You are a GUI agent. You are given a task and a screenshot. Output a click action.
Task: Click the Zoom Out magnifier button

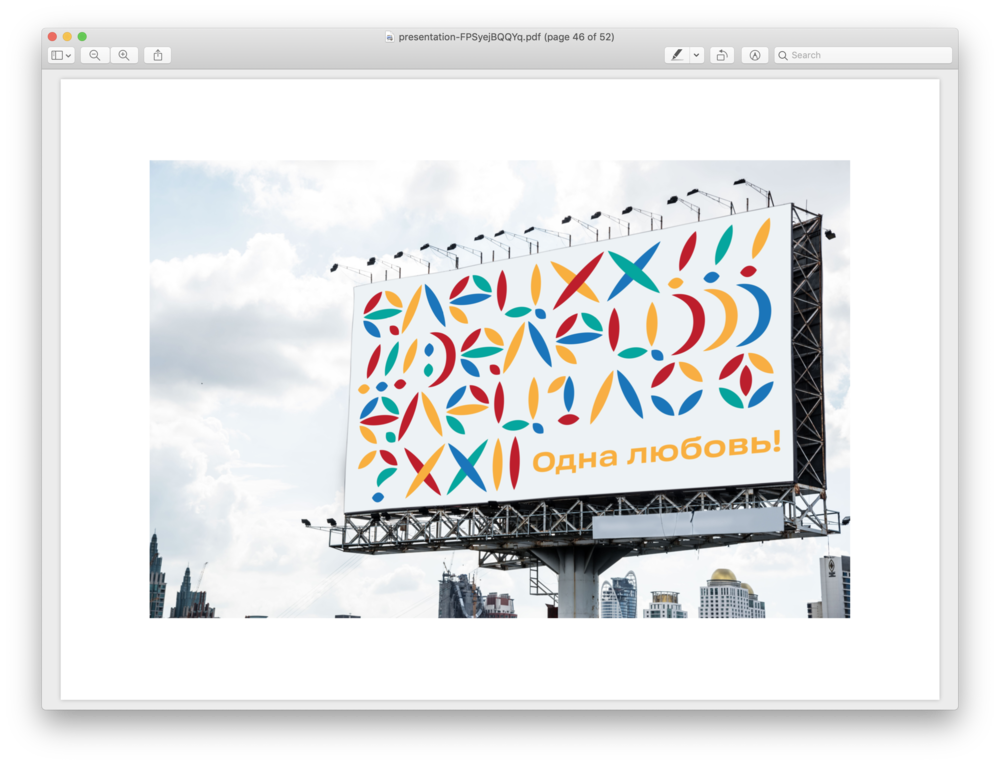coord(94,55)
